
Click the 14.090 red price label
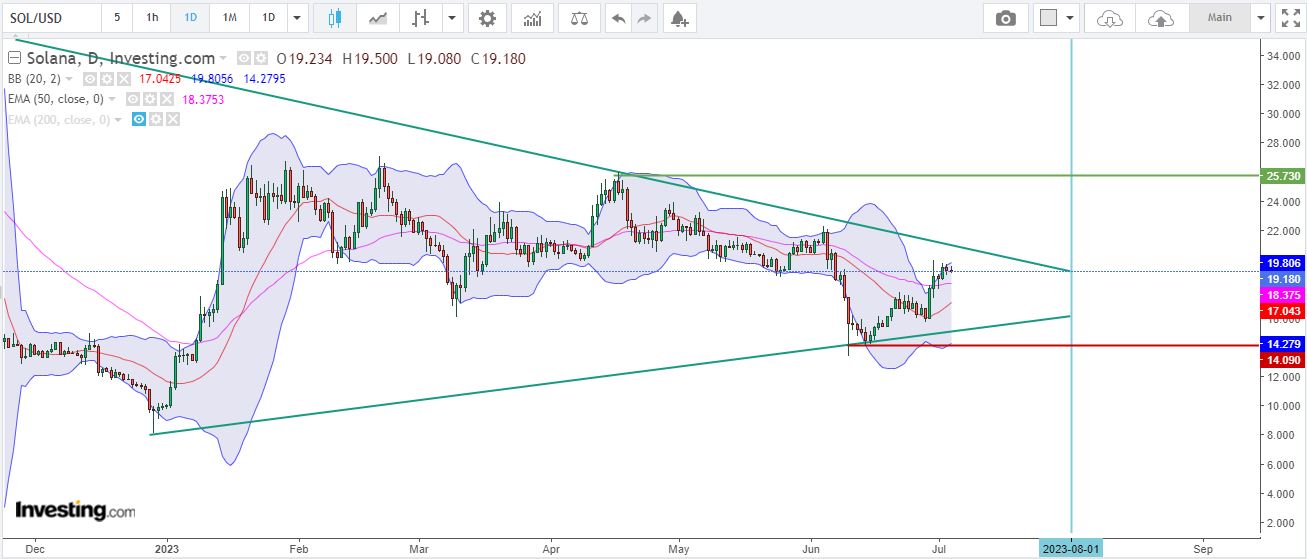[x=1283, y=360]
